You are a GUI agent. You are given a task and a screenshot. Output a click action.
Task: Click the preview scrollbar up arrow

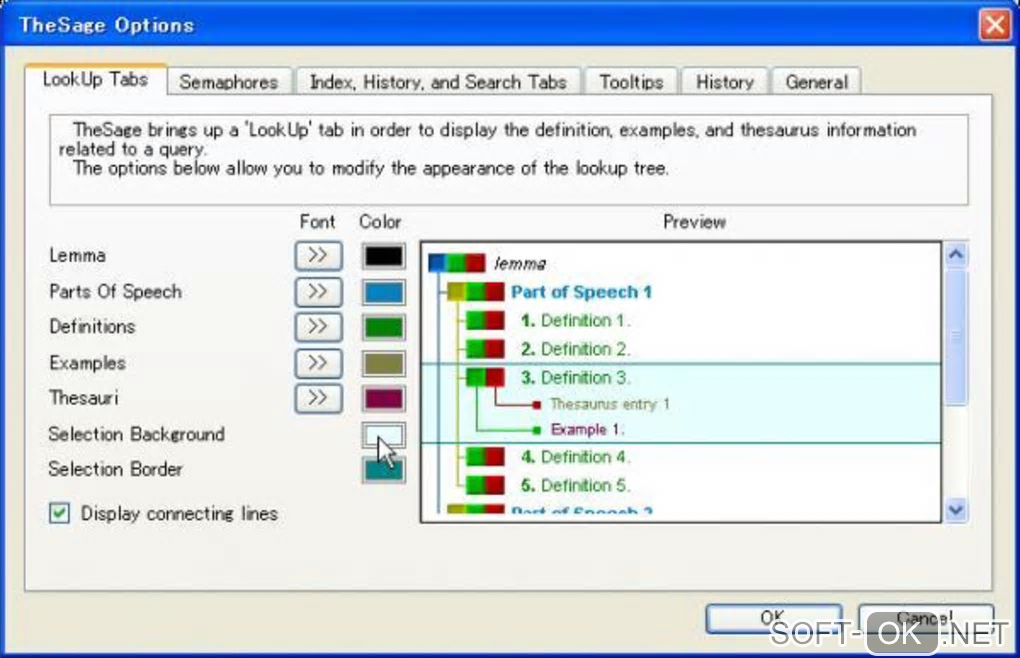pos(956,254)
